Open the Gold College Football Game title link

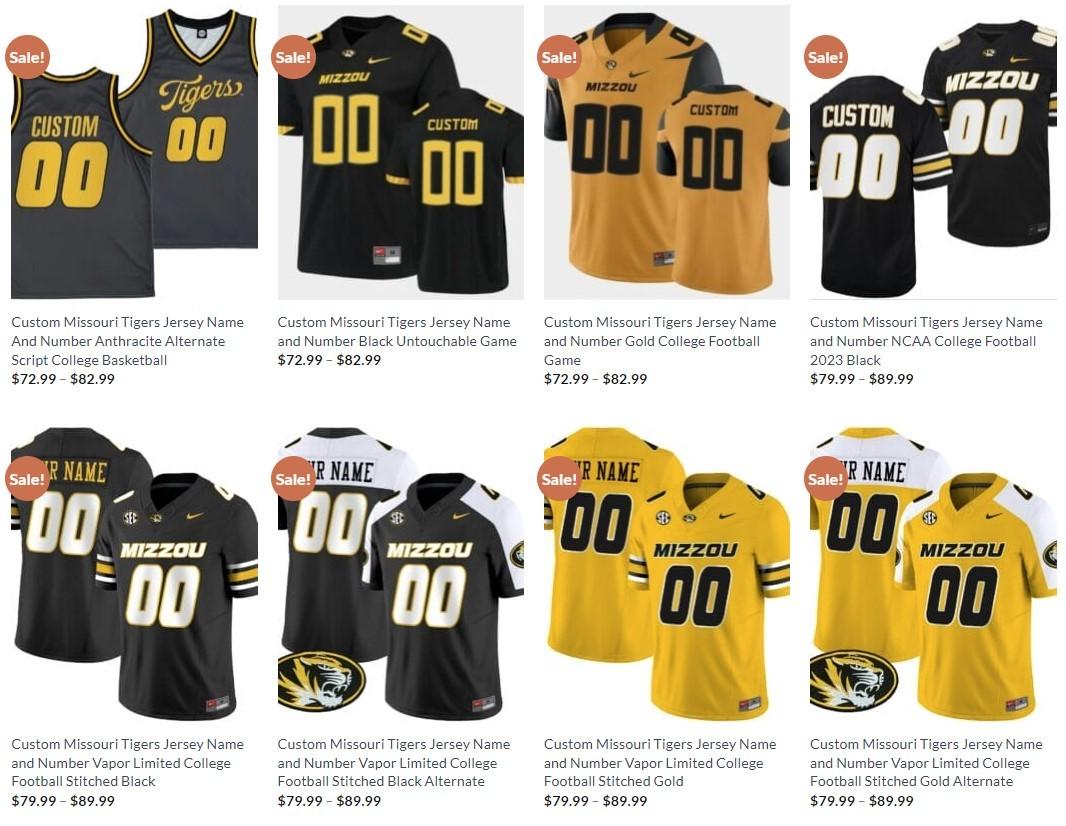click(x=660, y=341)
